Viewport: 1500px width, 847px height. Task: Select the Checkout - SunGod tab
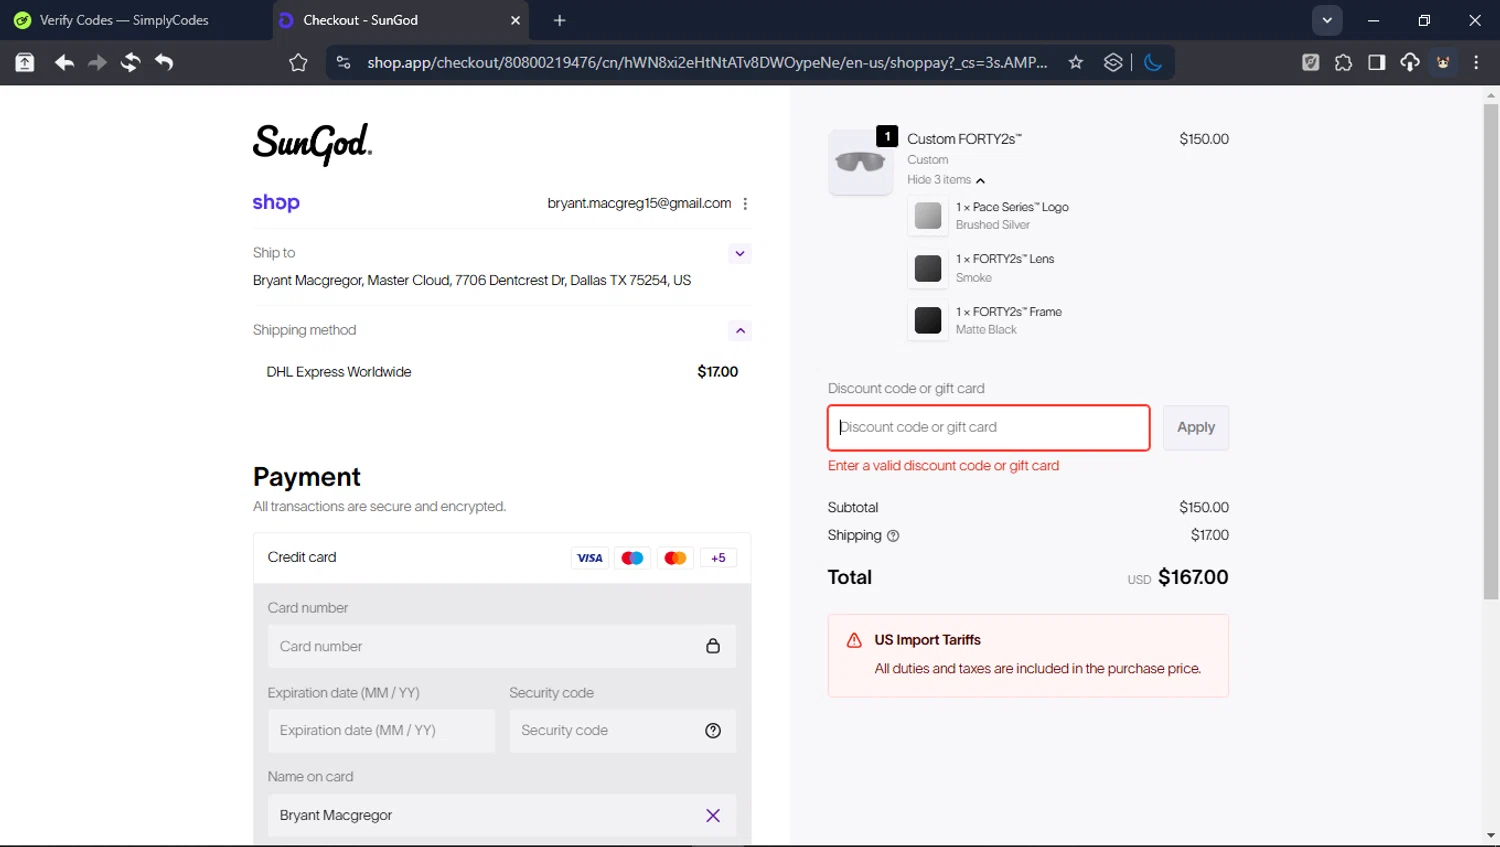pos(400,20)
